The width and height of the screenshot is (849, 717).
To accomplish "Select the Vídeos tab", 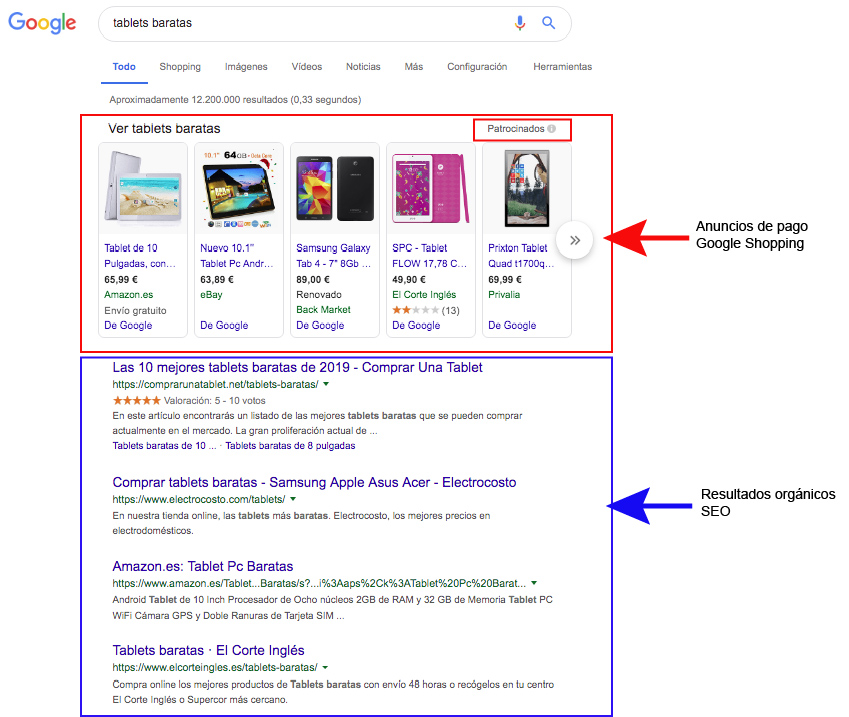I will point(306,67).
